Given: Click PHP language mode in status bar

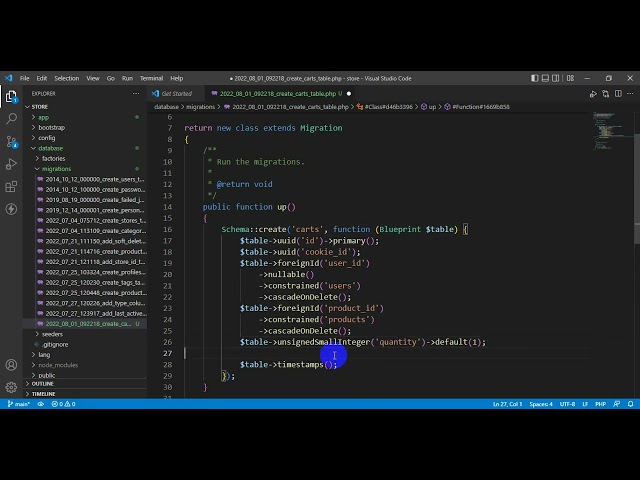Looking at the screenshot, I should [600, 404].
